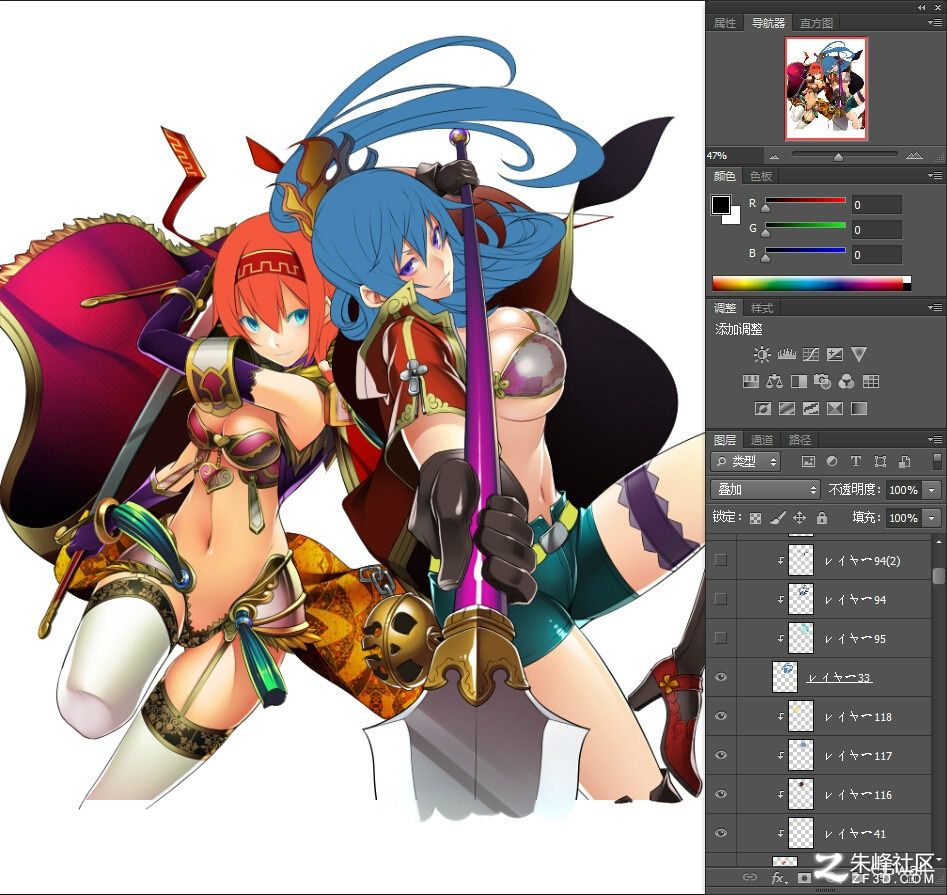Filter layers by adjustment layers icon
The image size is (947, 895).
(x=832, y=462)
